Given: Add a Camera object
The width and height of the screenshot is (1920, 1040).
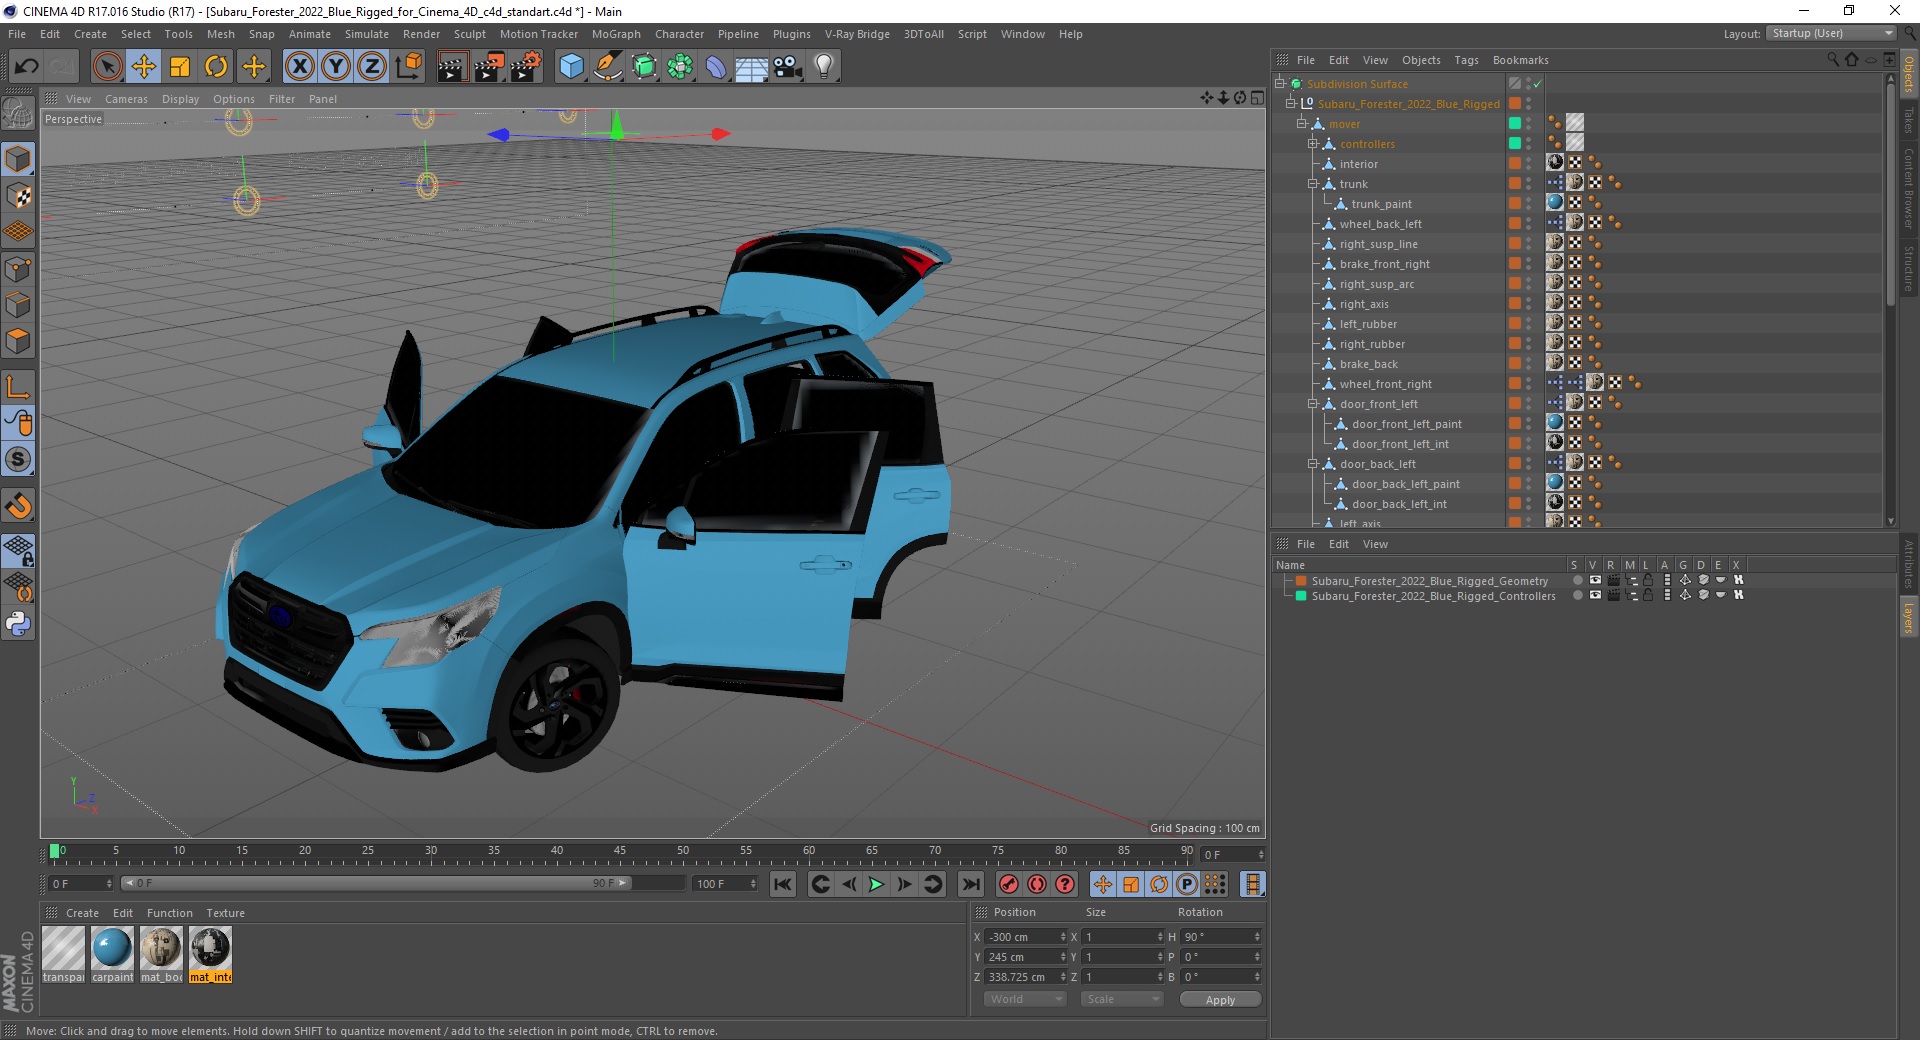Looking at the screenshot, I should coord(788,67).
